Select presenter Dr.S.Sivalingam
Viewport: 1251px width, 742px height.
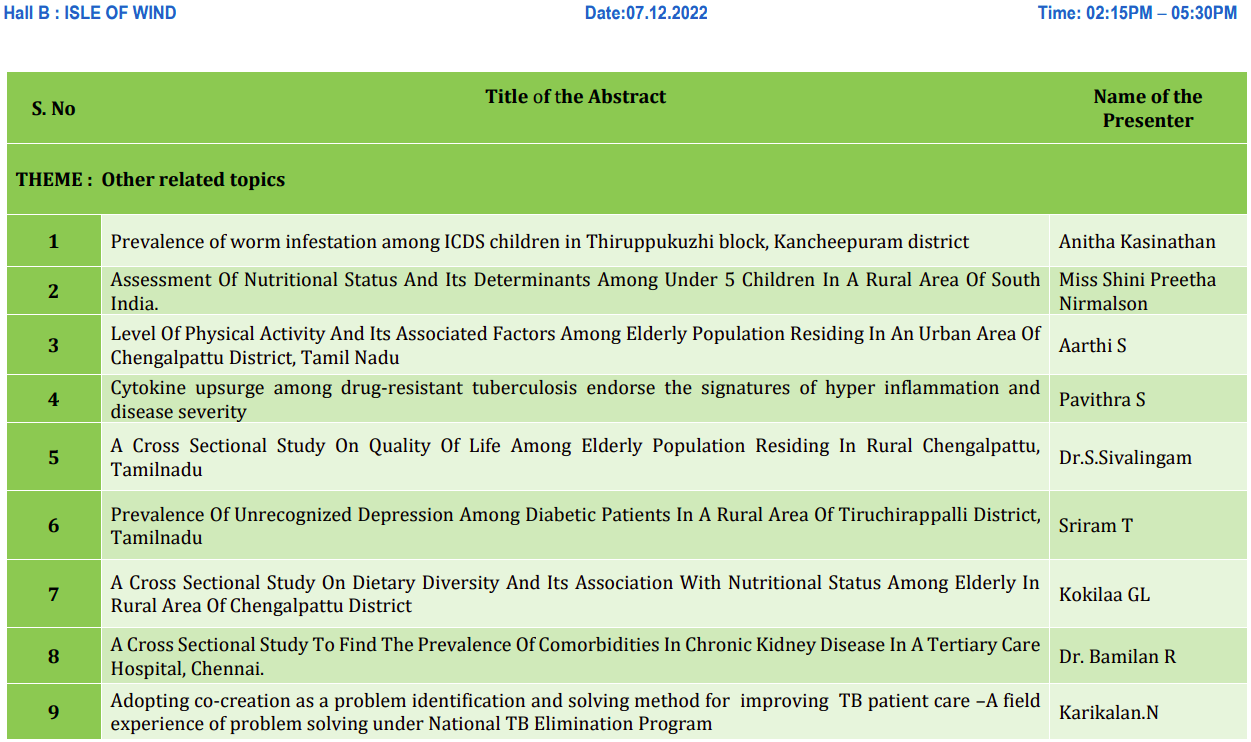(x=1125, y=457)
